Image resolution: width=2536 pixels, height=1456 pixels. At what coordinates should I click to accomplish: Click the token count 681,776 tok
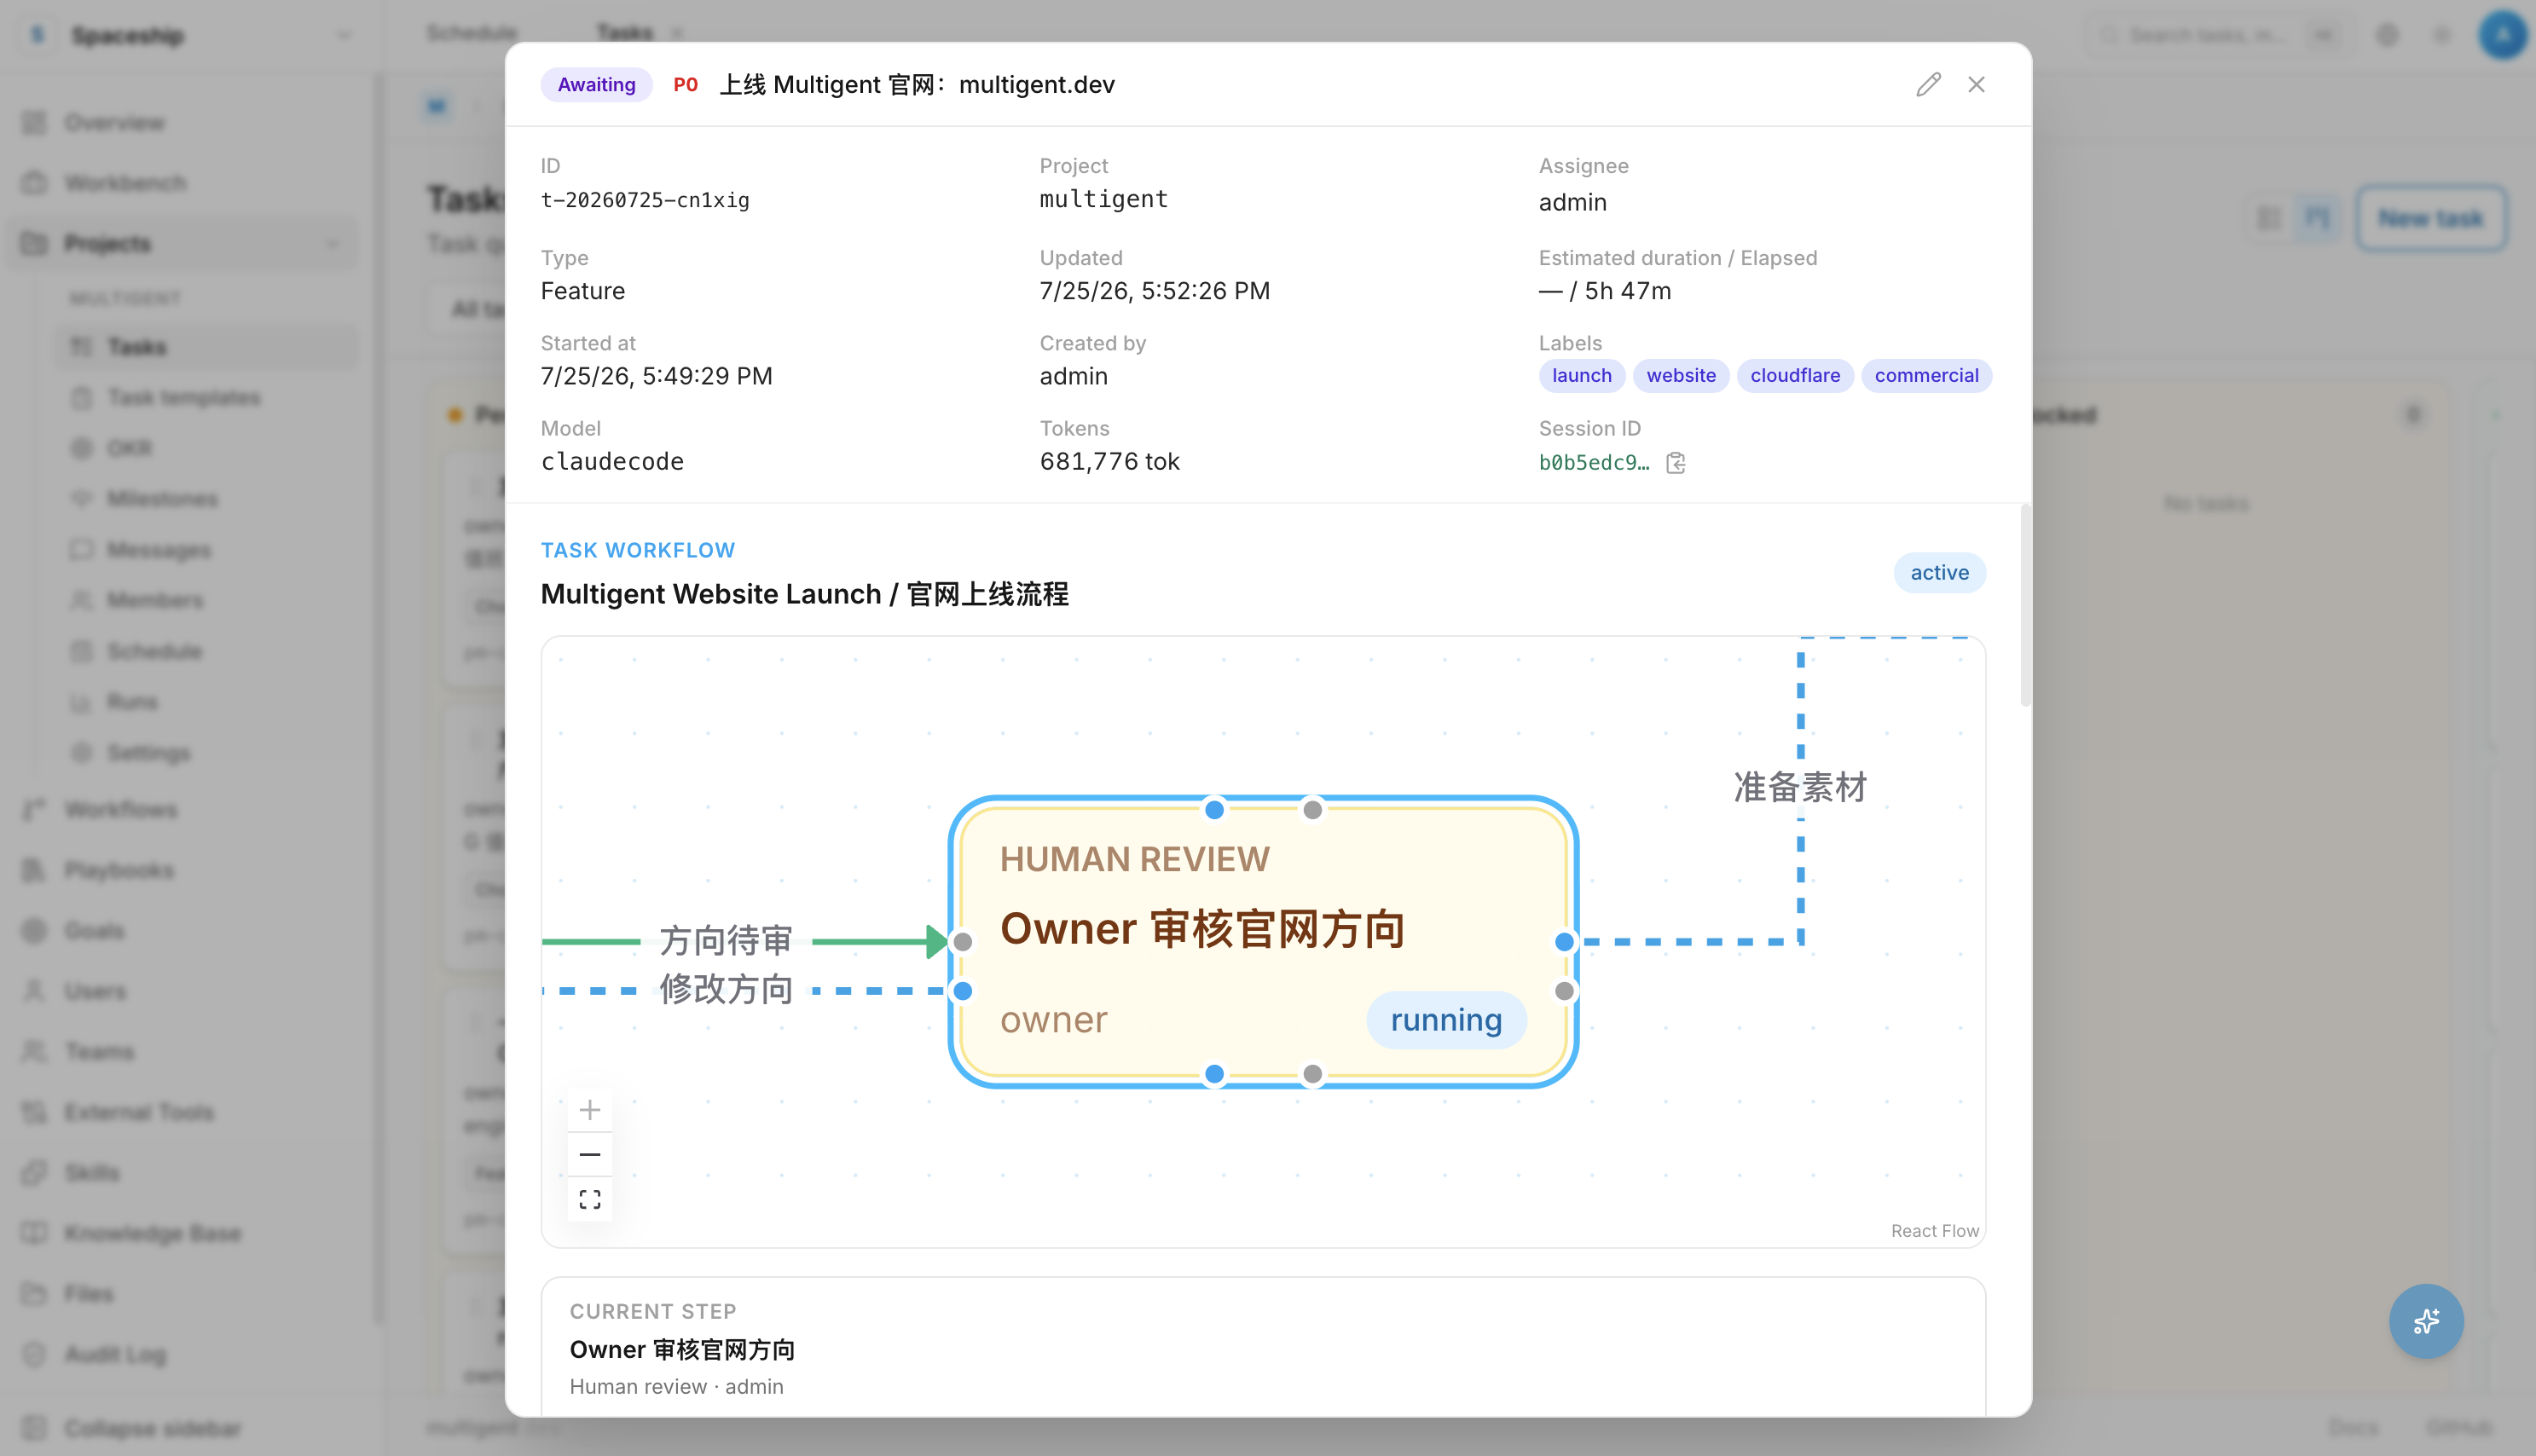click(1109, 462)
